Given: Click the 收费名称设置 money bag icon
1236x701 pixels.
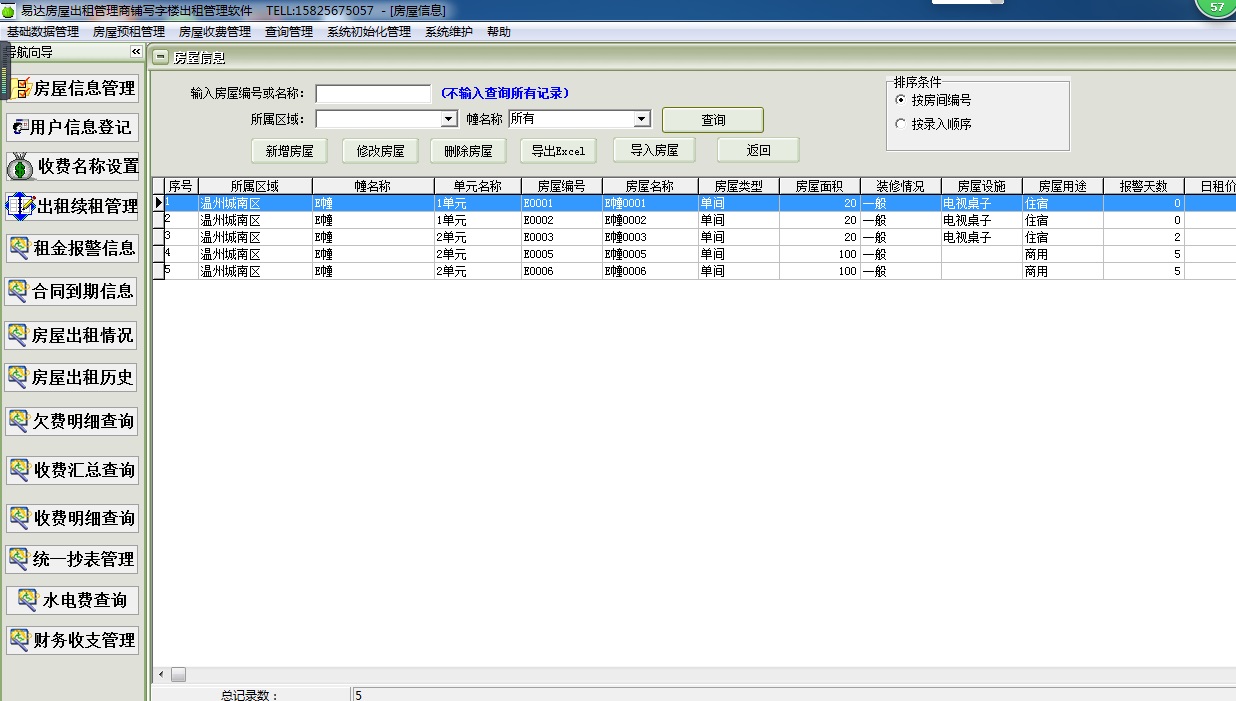Looking at the screenshot, I should coord(21,166).
